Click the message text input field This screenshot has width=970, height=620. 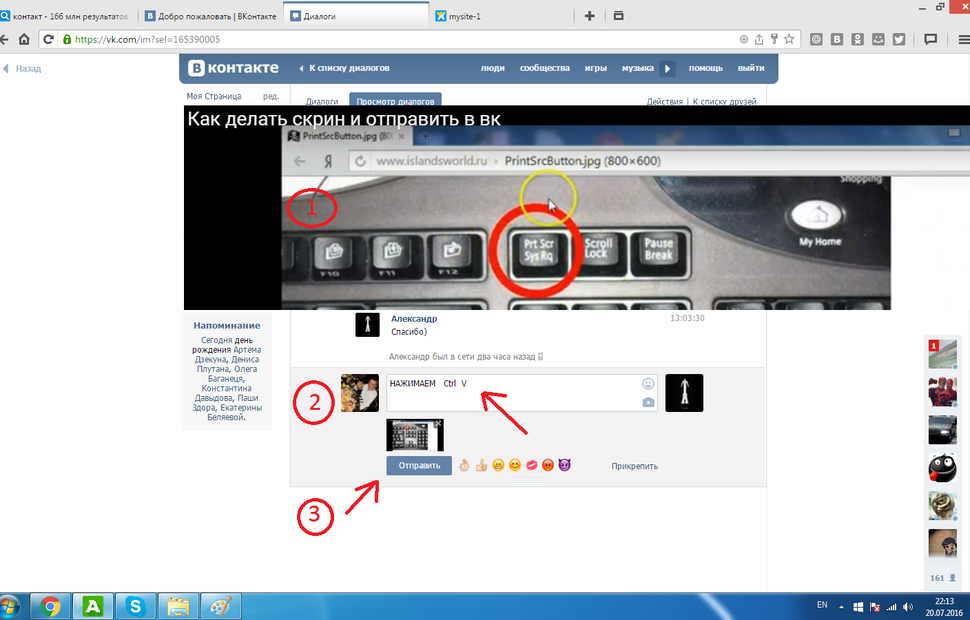[x=521, y=393]
